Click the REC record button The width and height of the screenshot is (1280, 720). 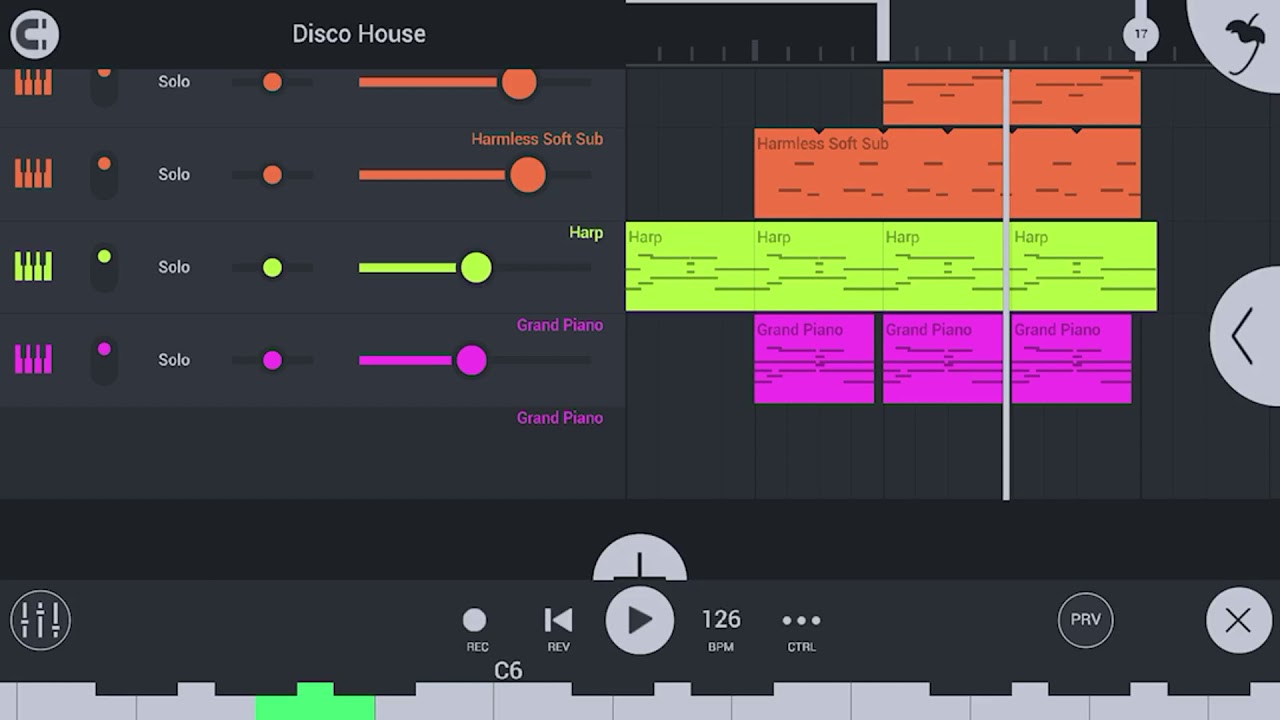click(x=476, y=630)
